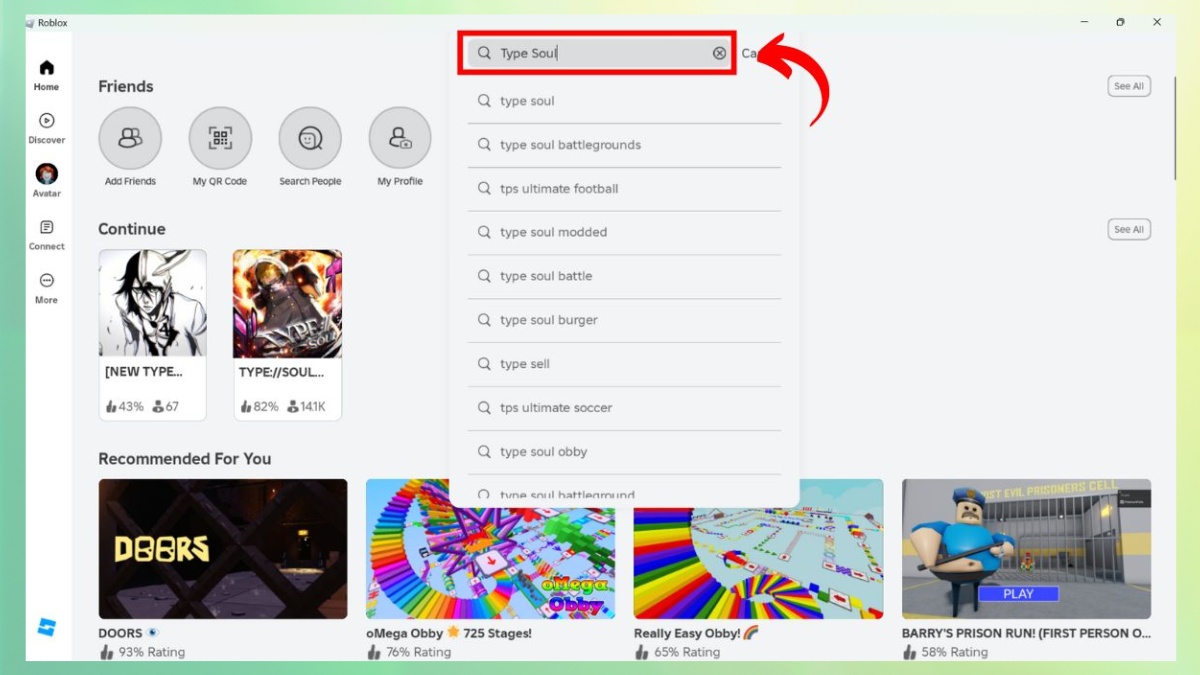Click the 43% like rating on [NEW TYPE

[x=124, y=407]
